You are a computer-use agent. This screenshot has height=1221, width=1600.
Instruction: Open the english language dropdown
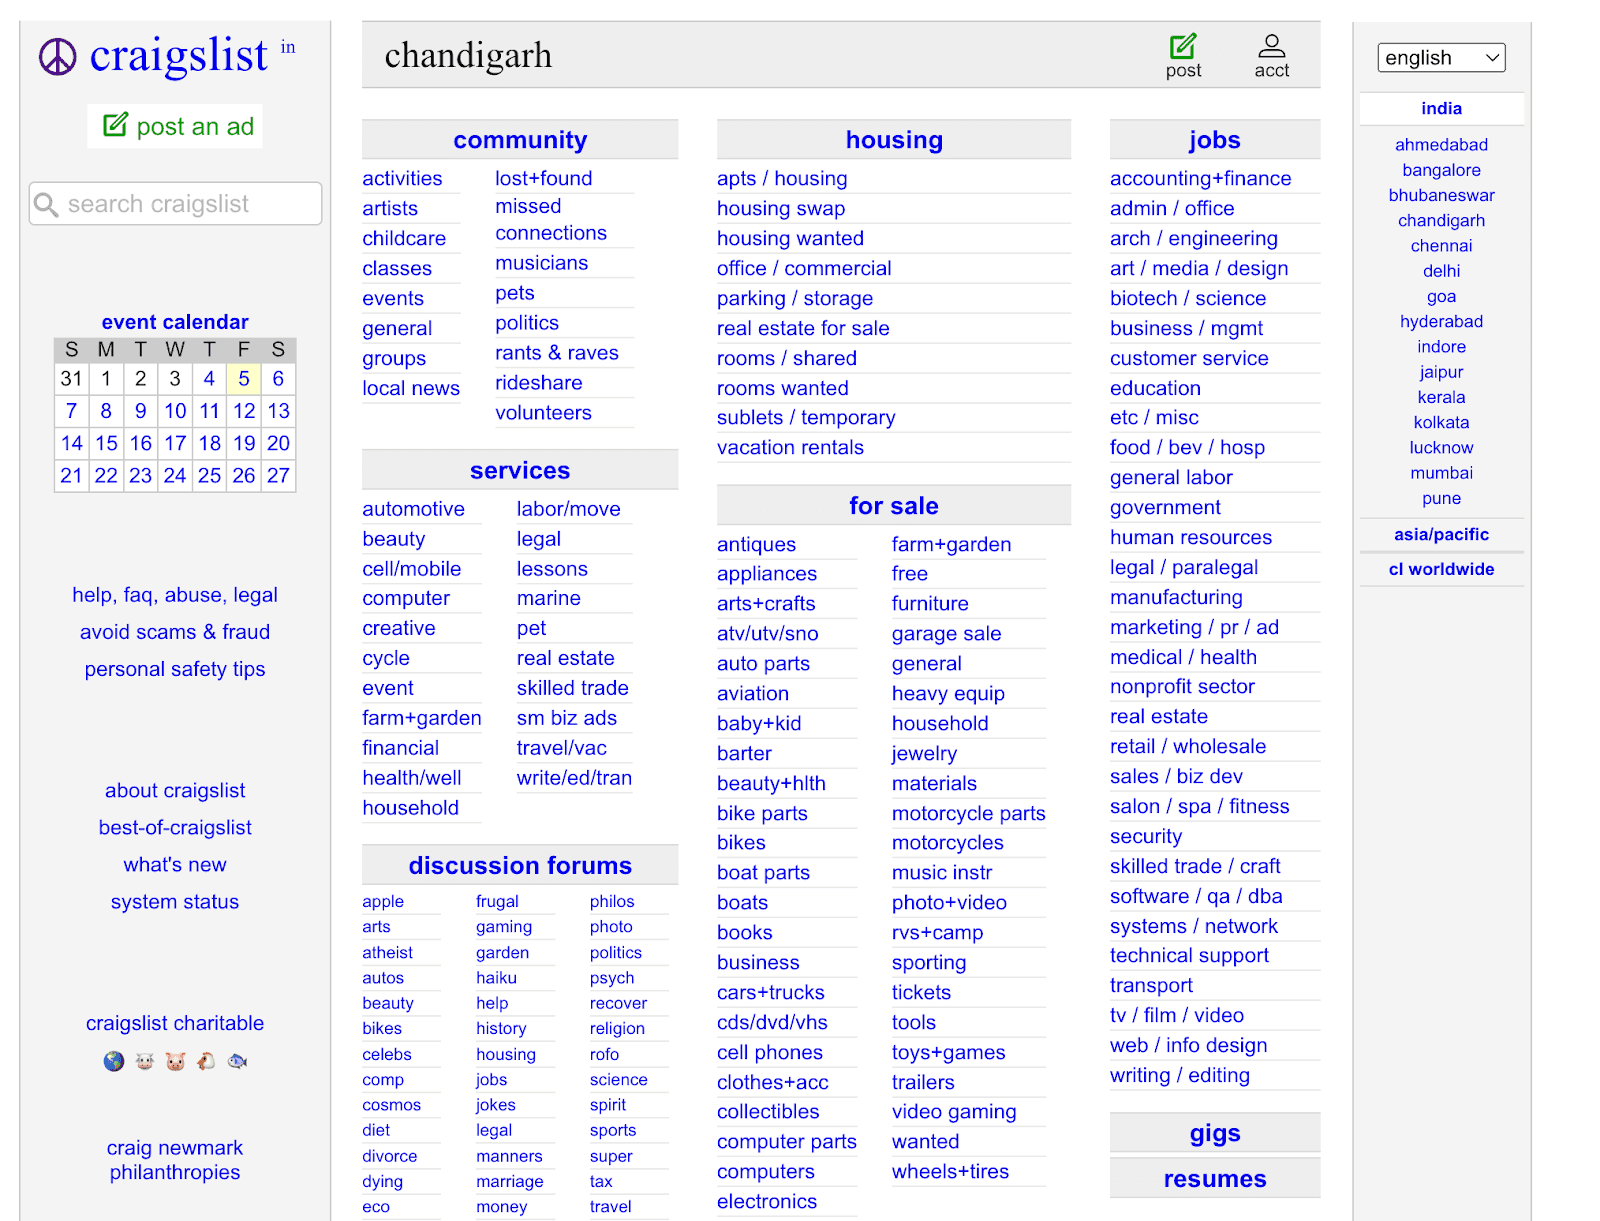1441,58
